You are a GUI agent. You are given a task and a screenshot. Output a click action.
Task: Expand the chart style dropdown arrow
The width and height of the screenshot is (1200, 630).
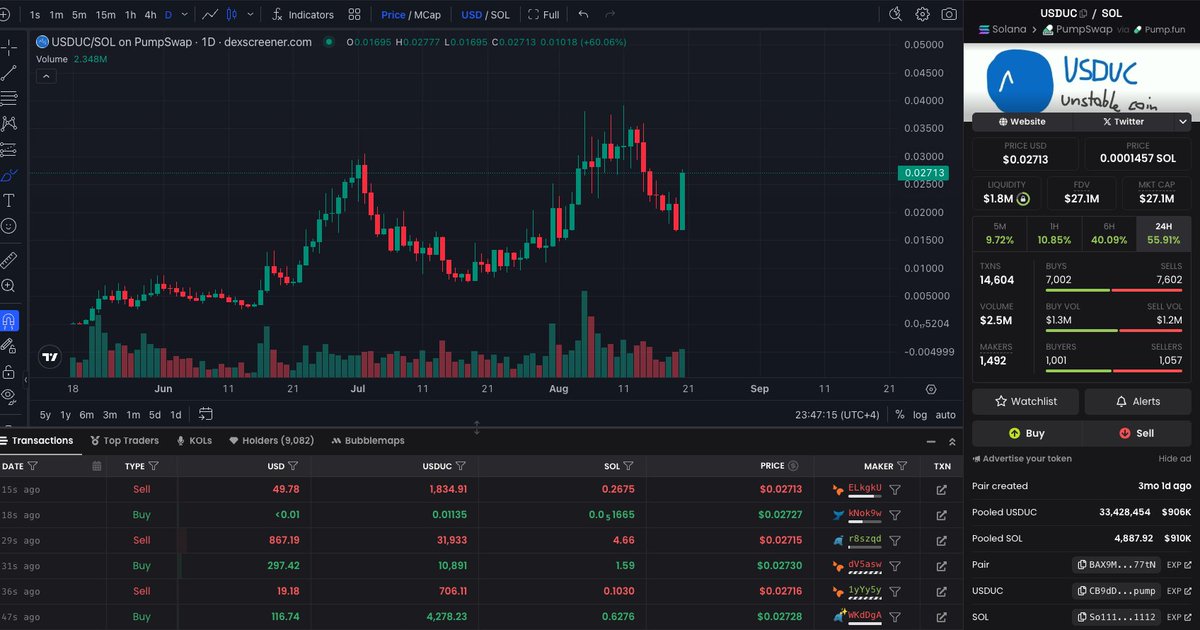click(x=249, y=15)
